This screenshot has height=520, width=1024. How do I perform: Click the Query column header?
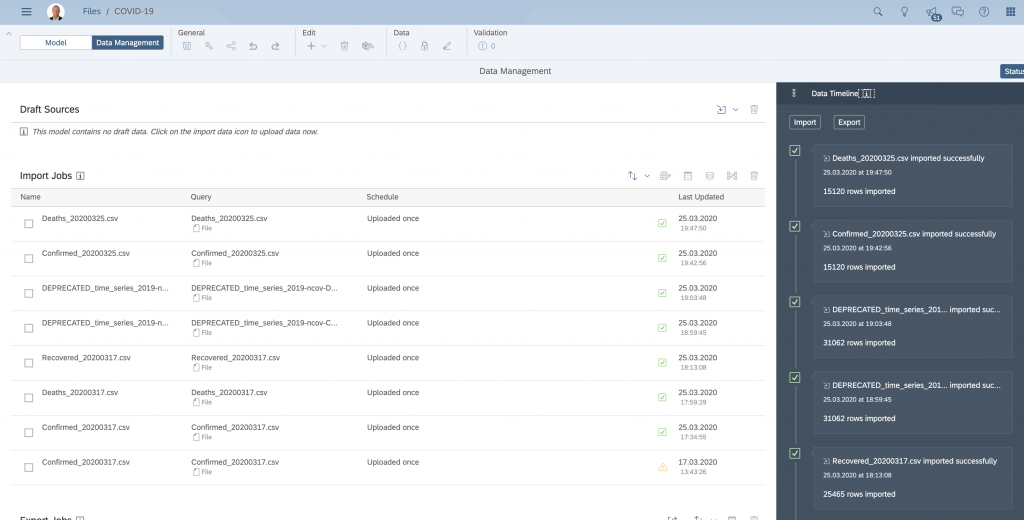[200, 197]
